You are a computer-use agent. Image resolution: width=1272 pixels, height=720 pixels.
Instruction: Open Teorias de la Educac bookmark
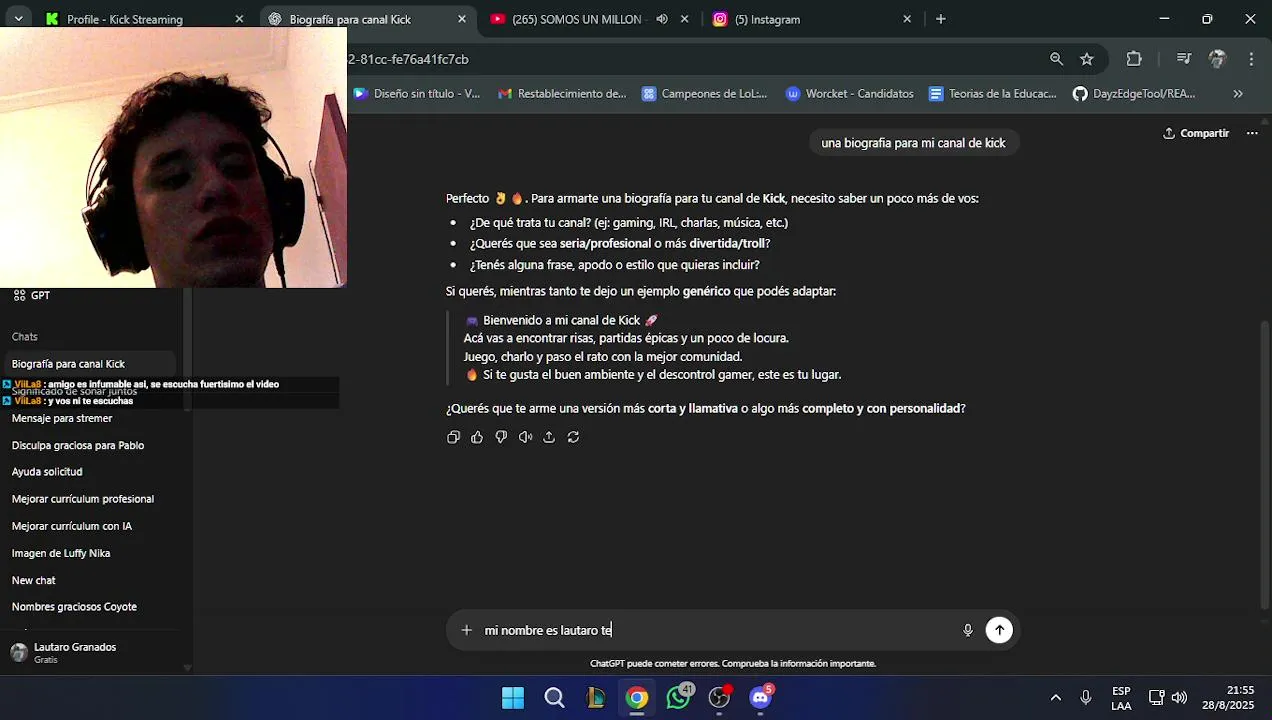coord(993,94)
